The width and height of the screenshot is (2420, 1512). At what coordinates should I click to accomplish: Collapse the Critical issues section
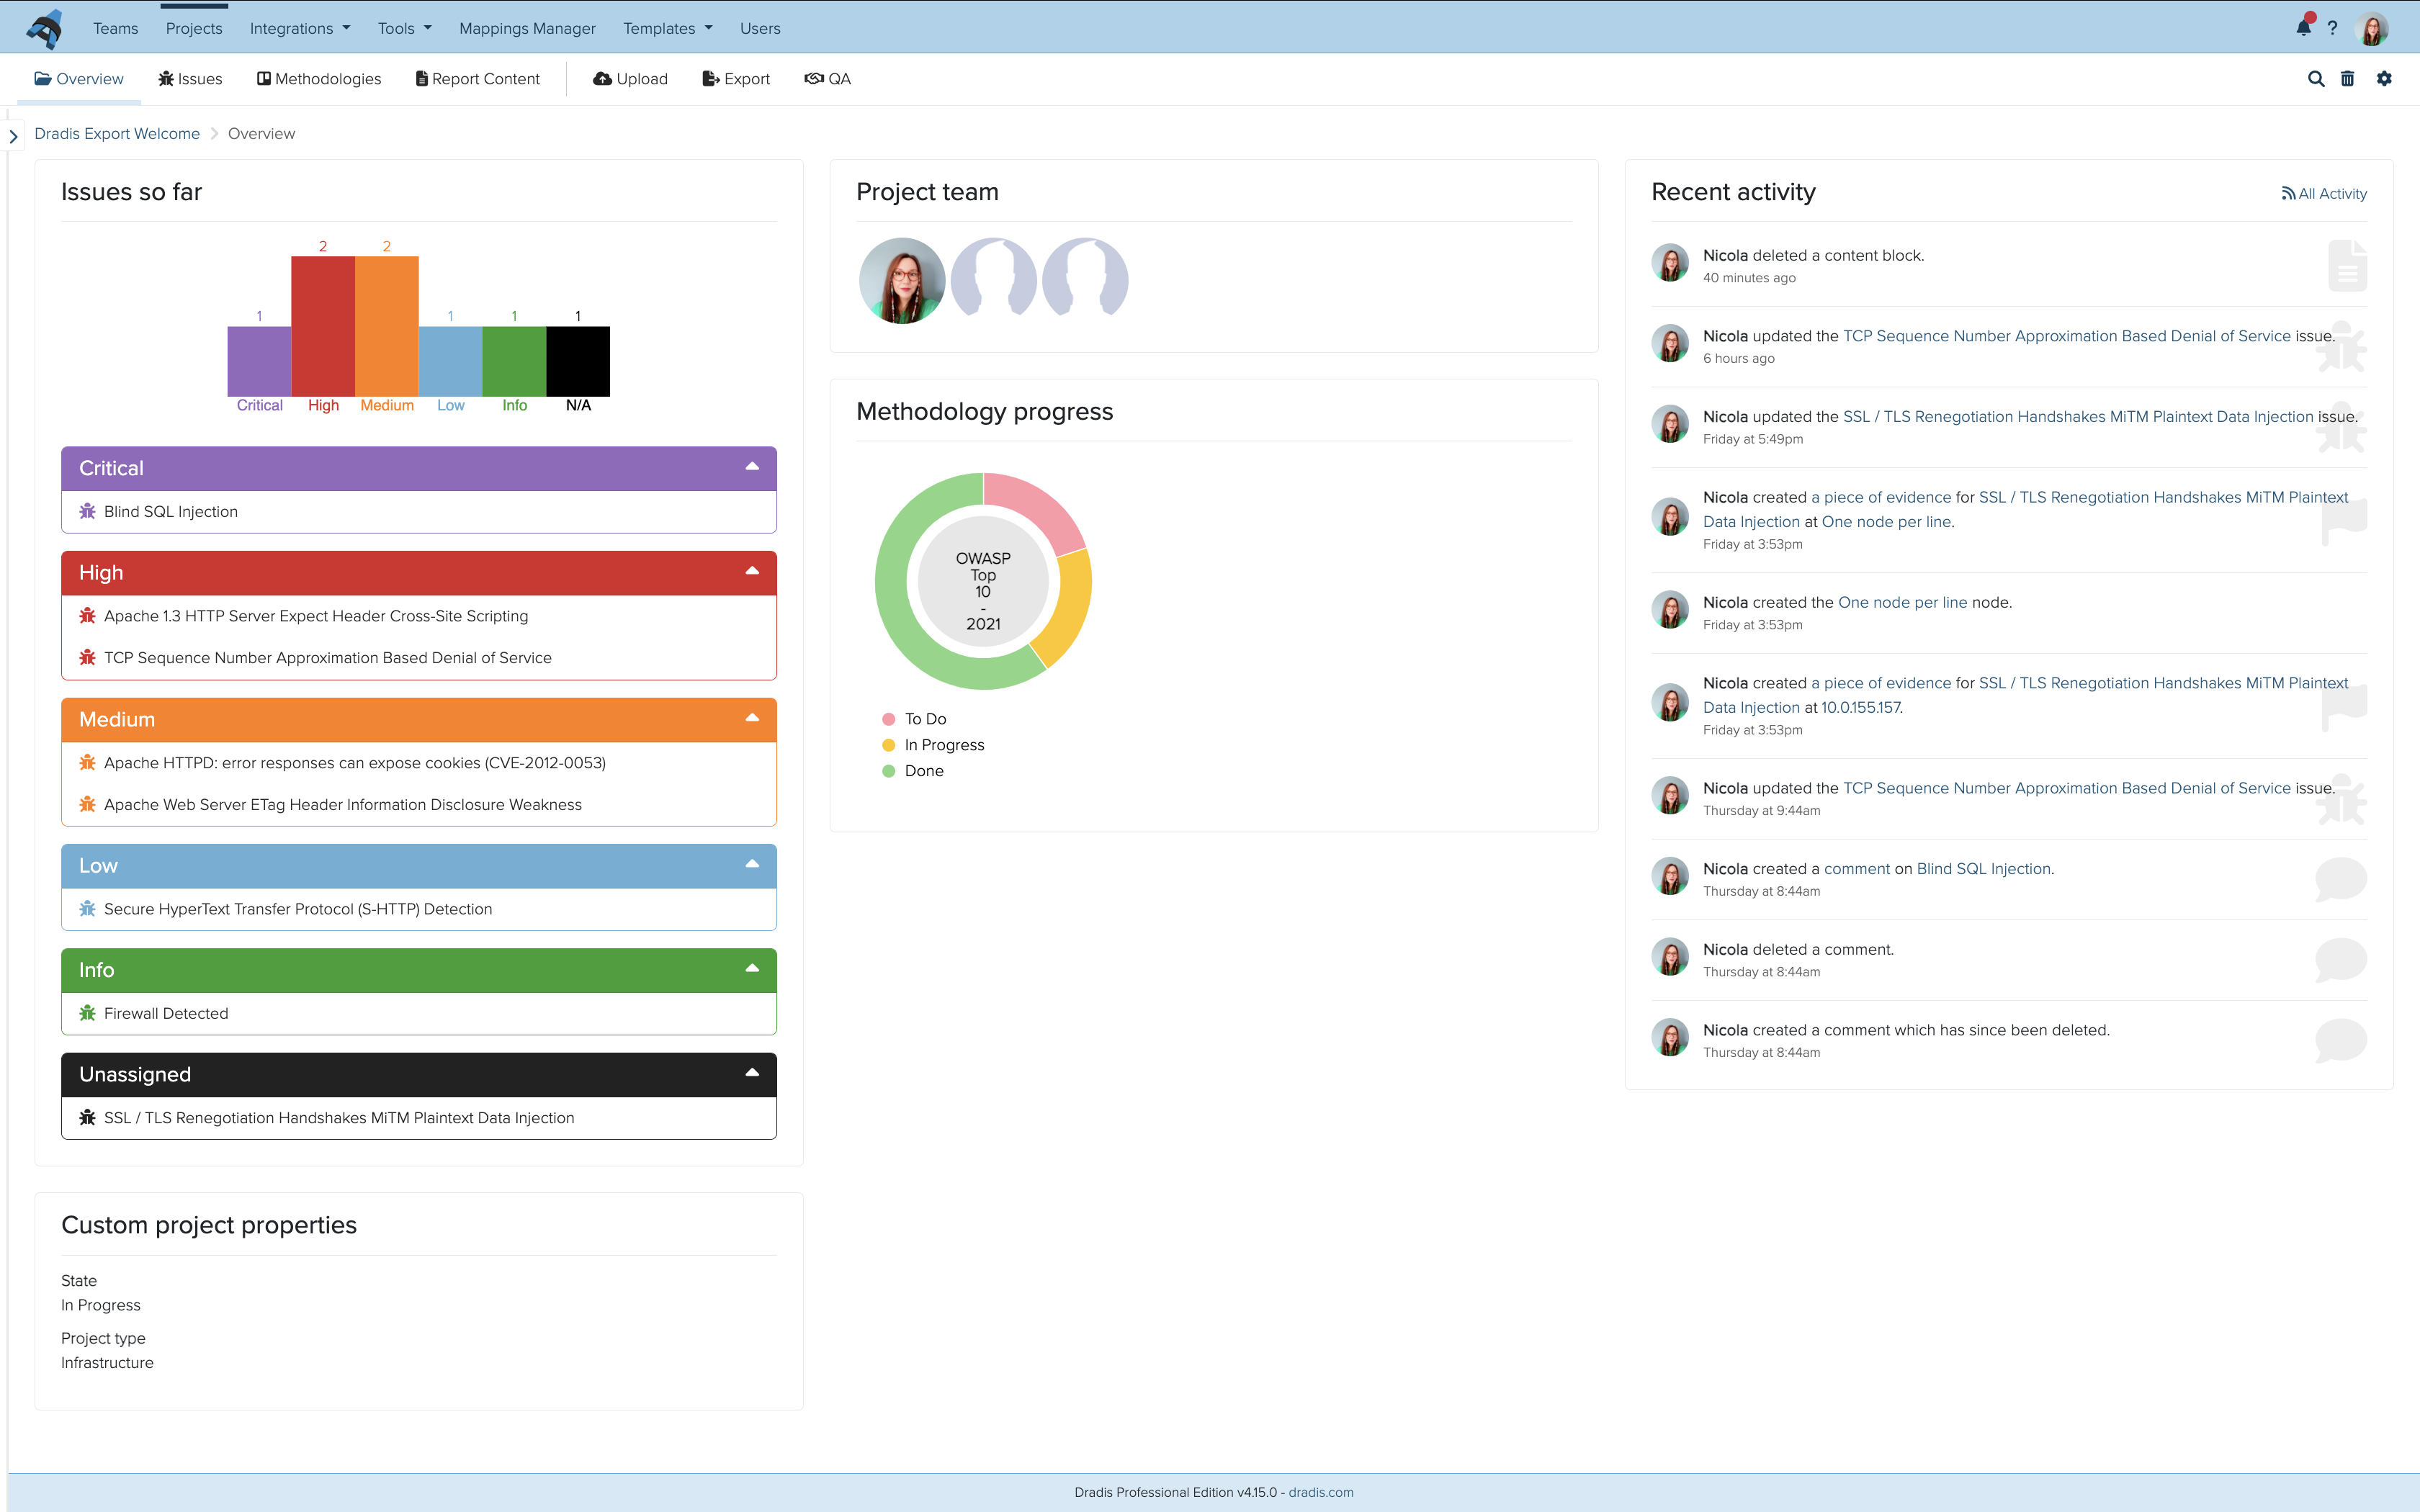tap(752, 467)
